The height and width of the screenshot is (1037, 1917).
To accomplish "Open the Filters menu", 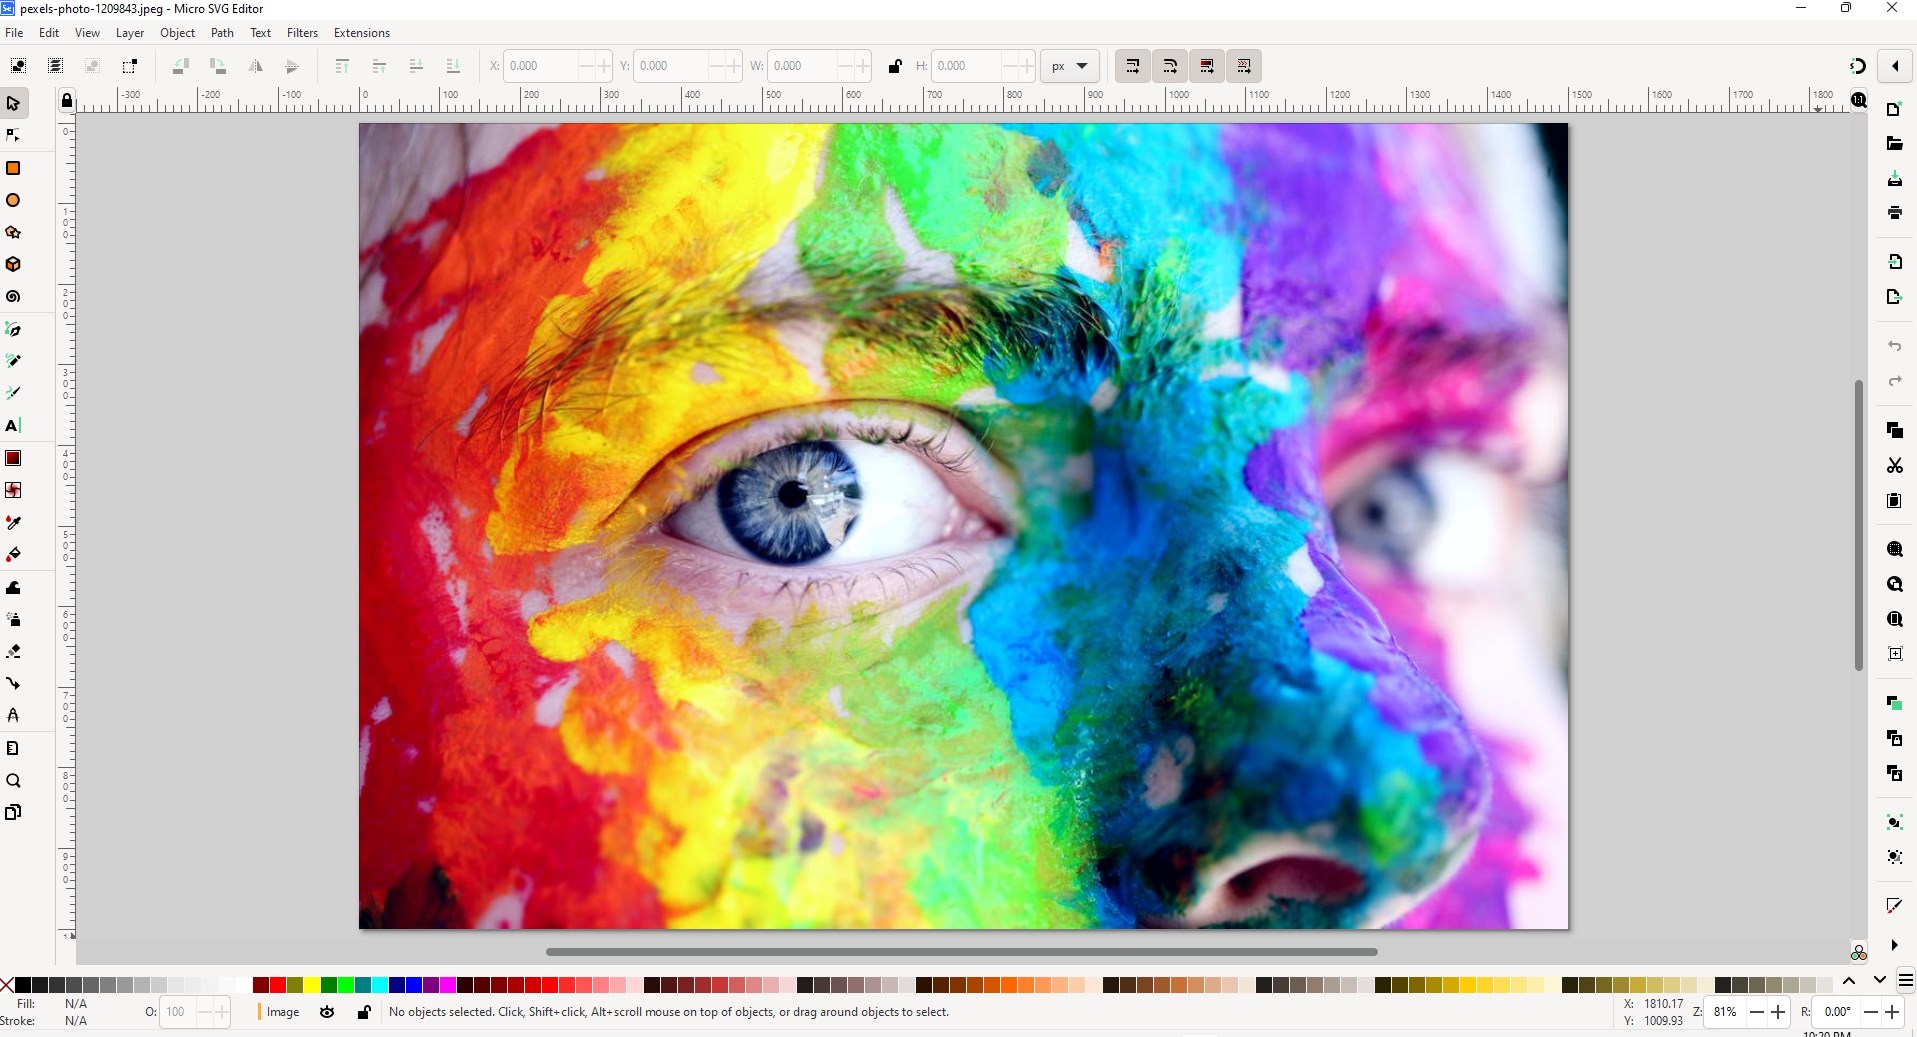I will tap(302, 33).
